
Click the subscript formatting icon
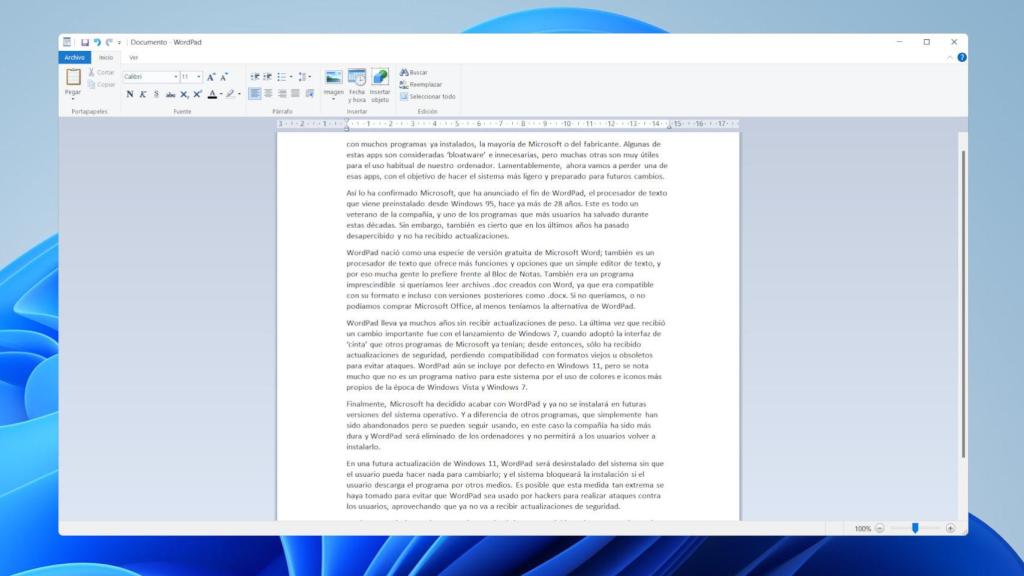tap(185, 94)
